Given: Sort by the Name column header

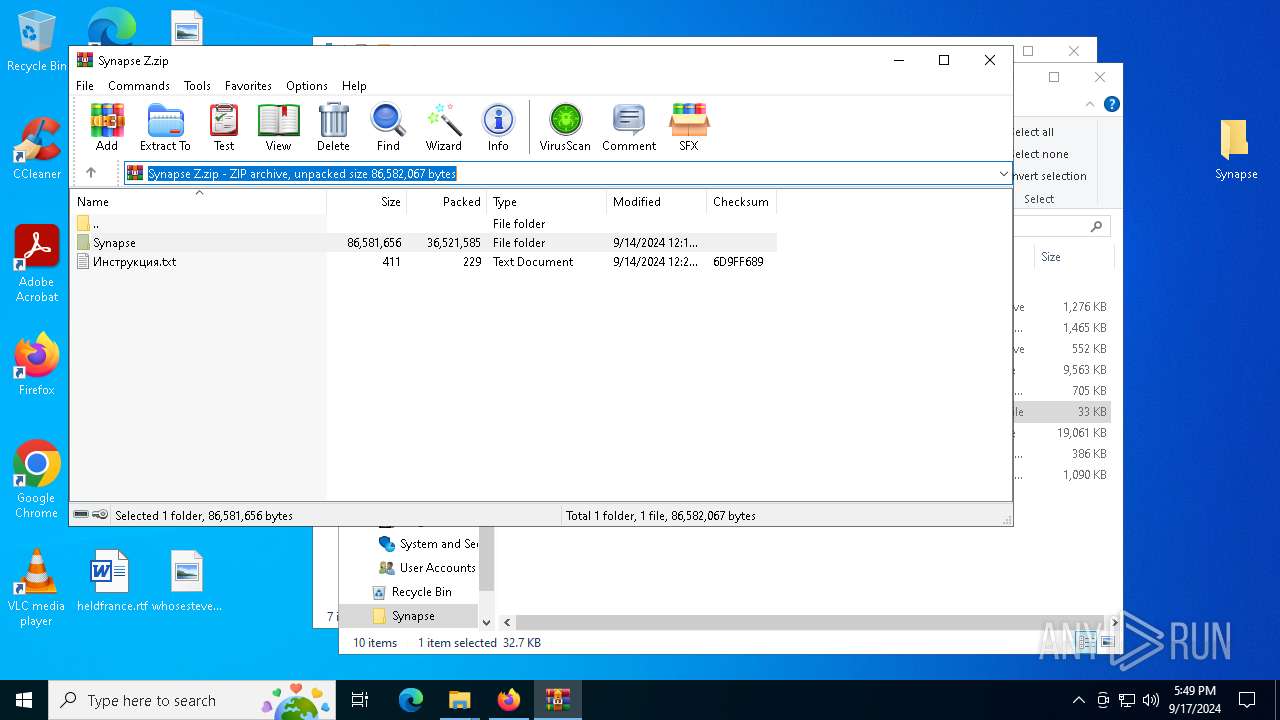Looking at the screenshot, I should pyautogui.click(x=198, y=202).
